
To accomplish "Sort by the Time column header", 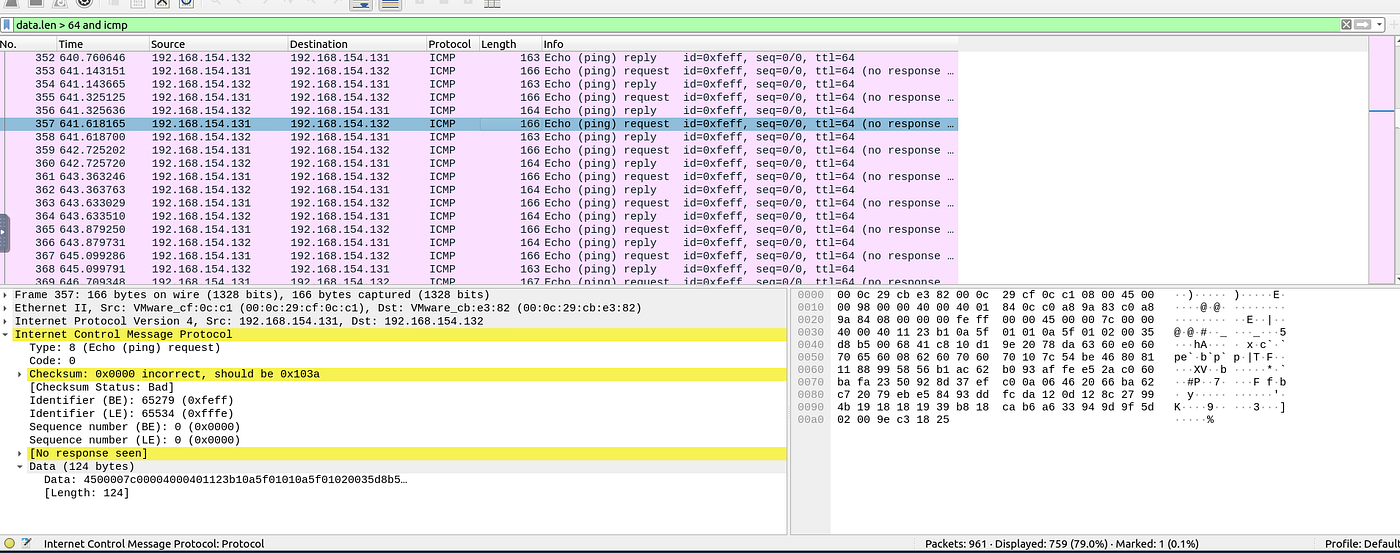I will [102, 44].
